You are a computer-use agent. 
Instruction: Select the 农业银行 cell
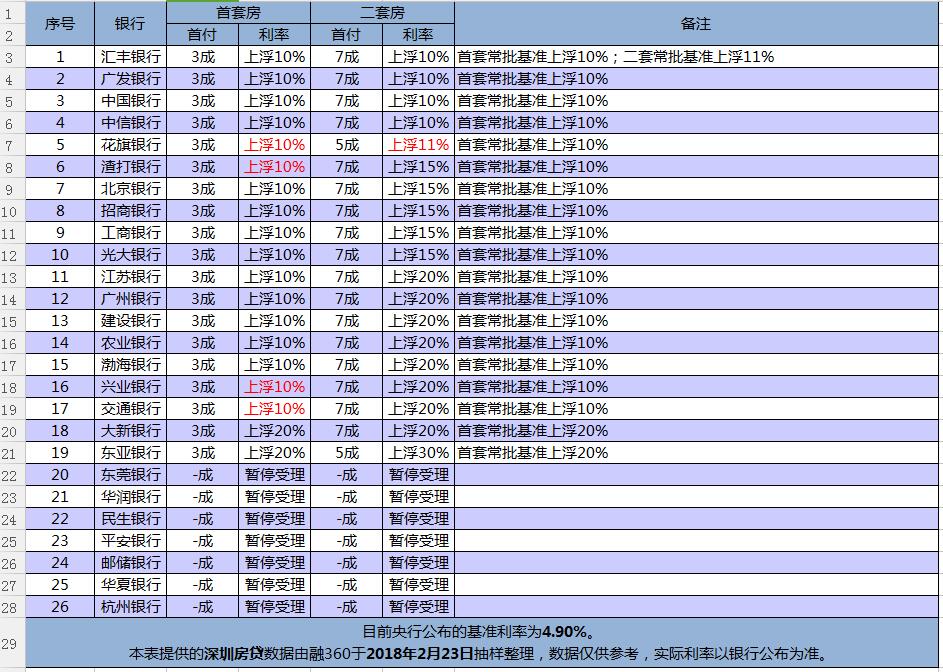(130, 342)
